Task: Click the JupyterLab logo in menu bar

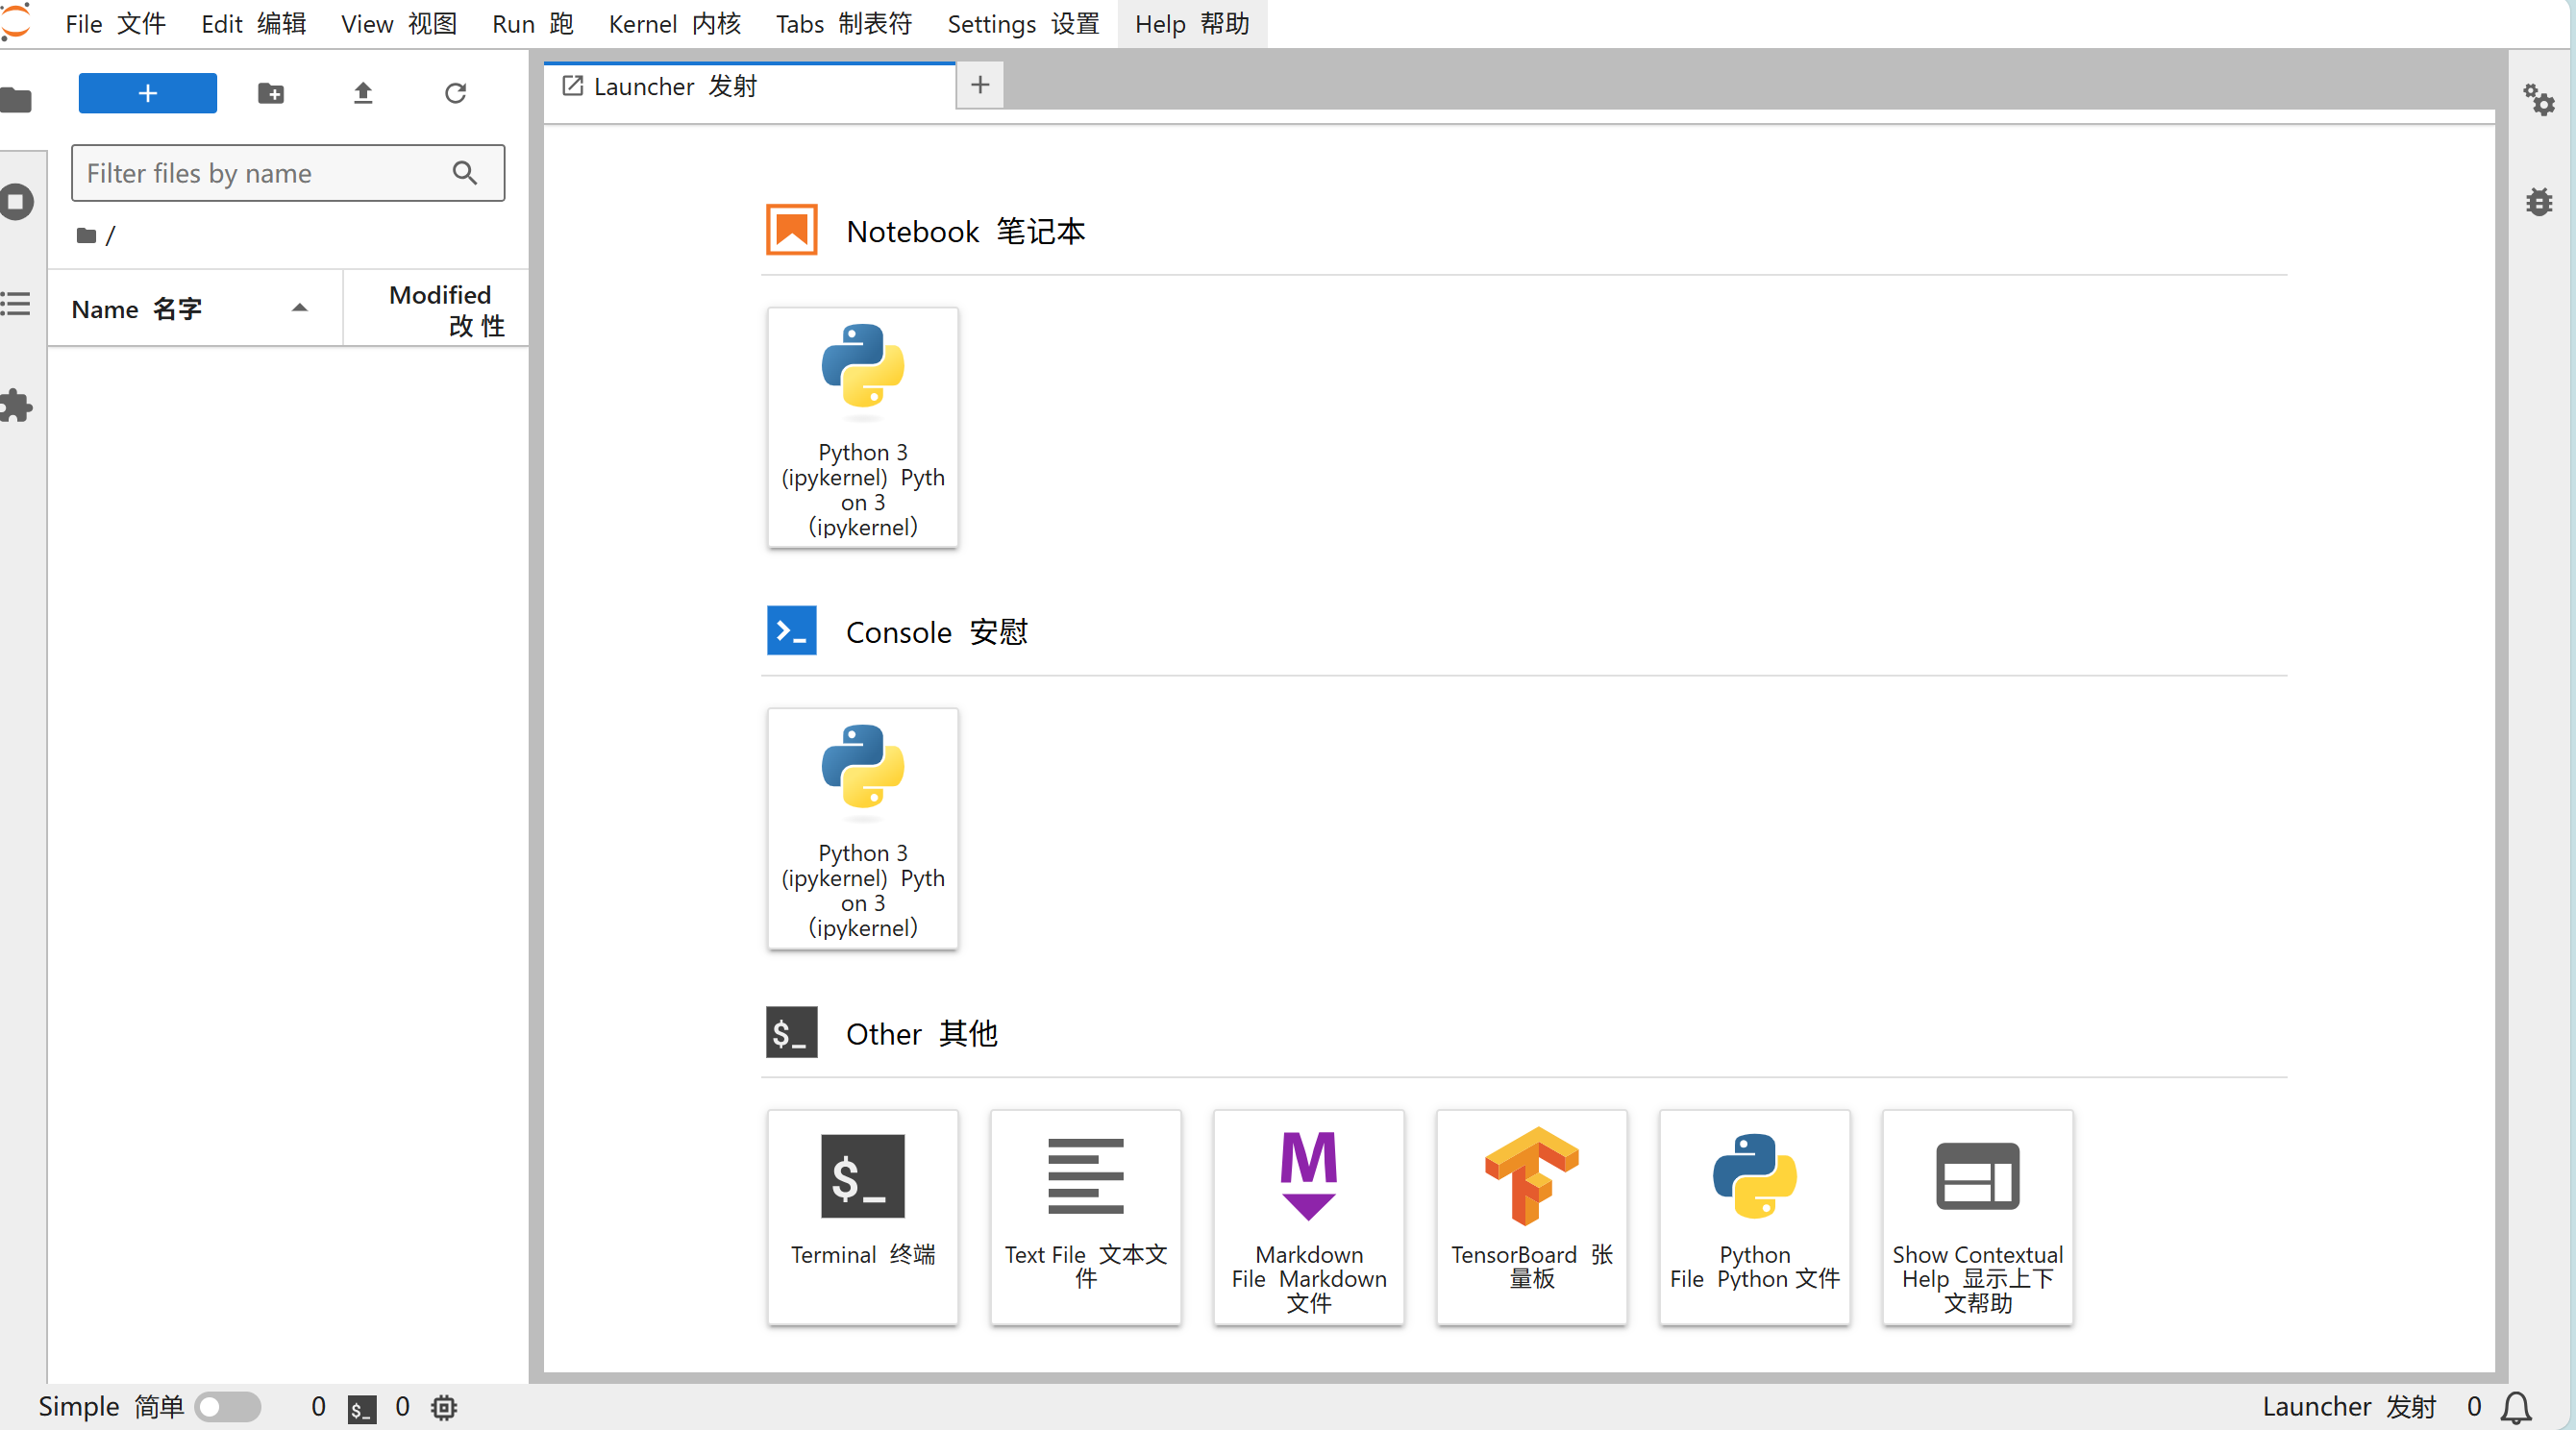Action: point(16,23)
